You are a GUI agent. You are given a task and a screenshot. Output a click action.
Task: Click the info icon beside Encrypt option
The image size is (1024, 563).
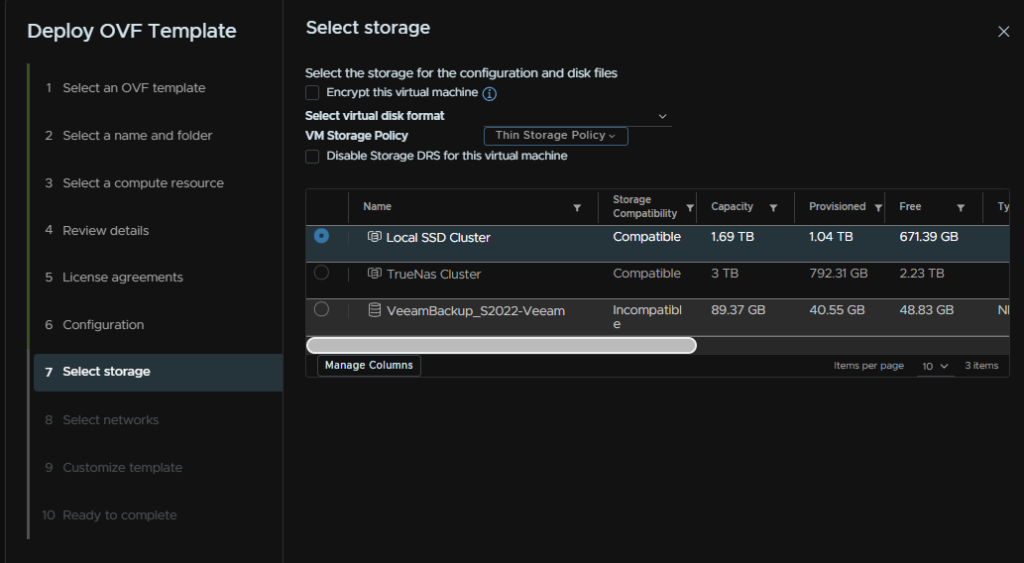tap(489, 93)
